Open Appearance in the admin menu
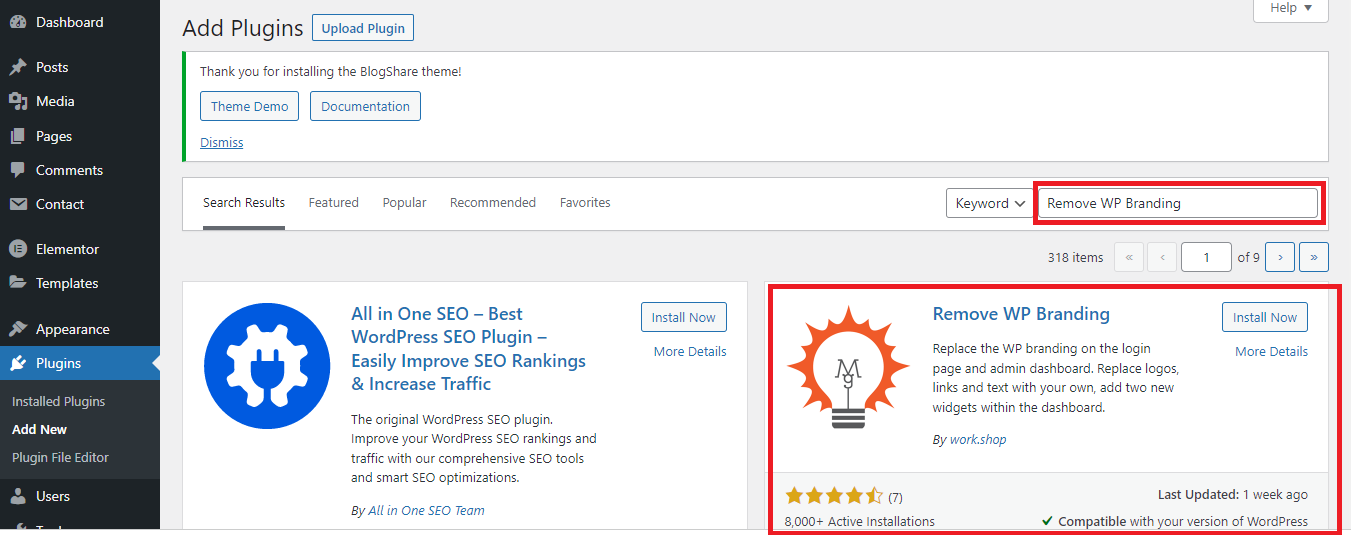The image size is (1351, 535). [x=80, y=329]
